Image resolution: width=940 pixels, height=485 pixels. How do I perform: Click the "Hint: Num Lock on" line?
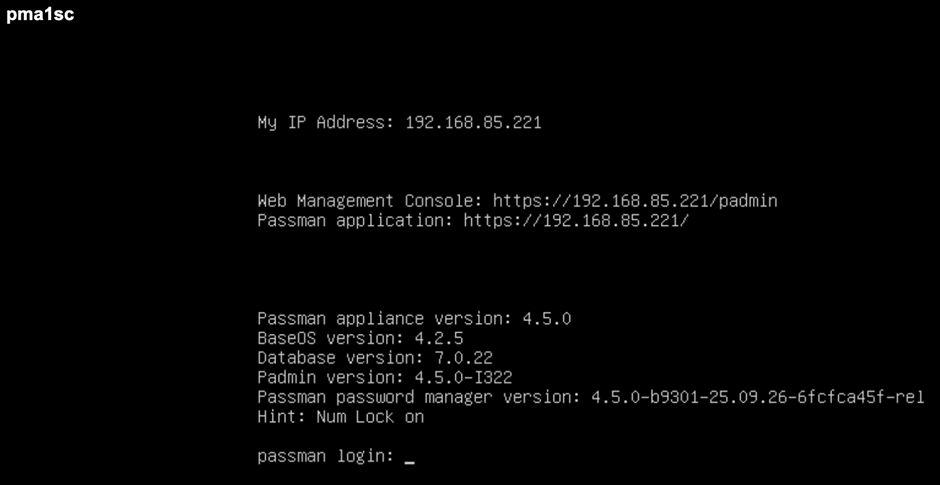click(x=340, y=417)
